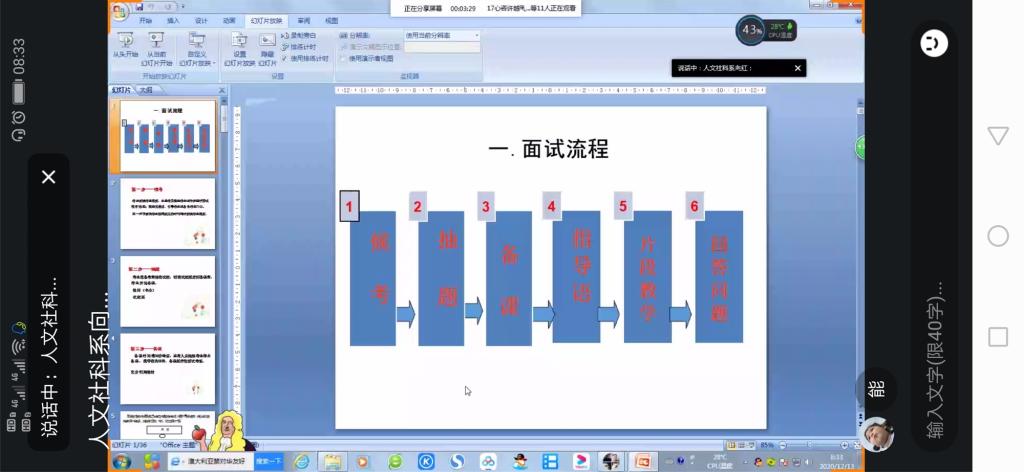Click Record Narration (录制旁白) icon

285,35
